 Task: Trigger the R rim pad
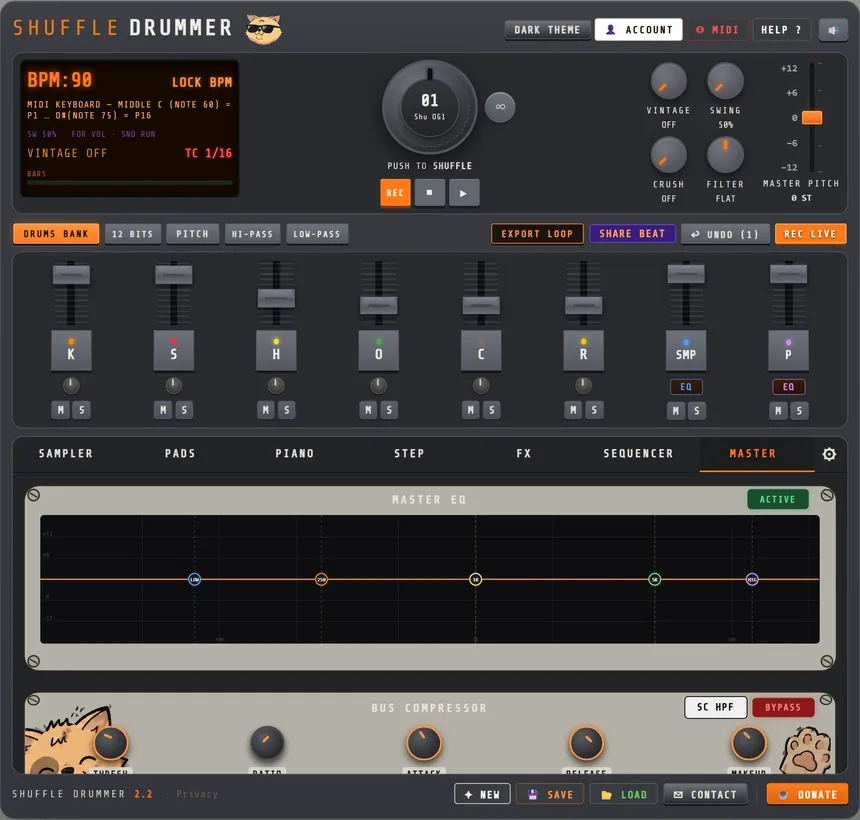584,350
